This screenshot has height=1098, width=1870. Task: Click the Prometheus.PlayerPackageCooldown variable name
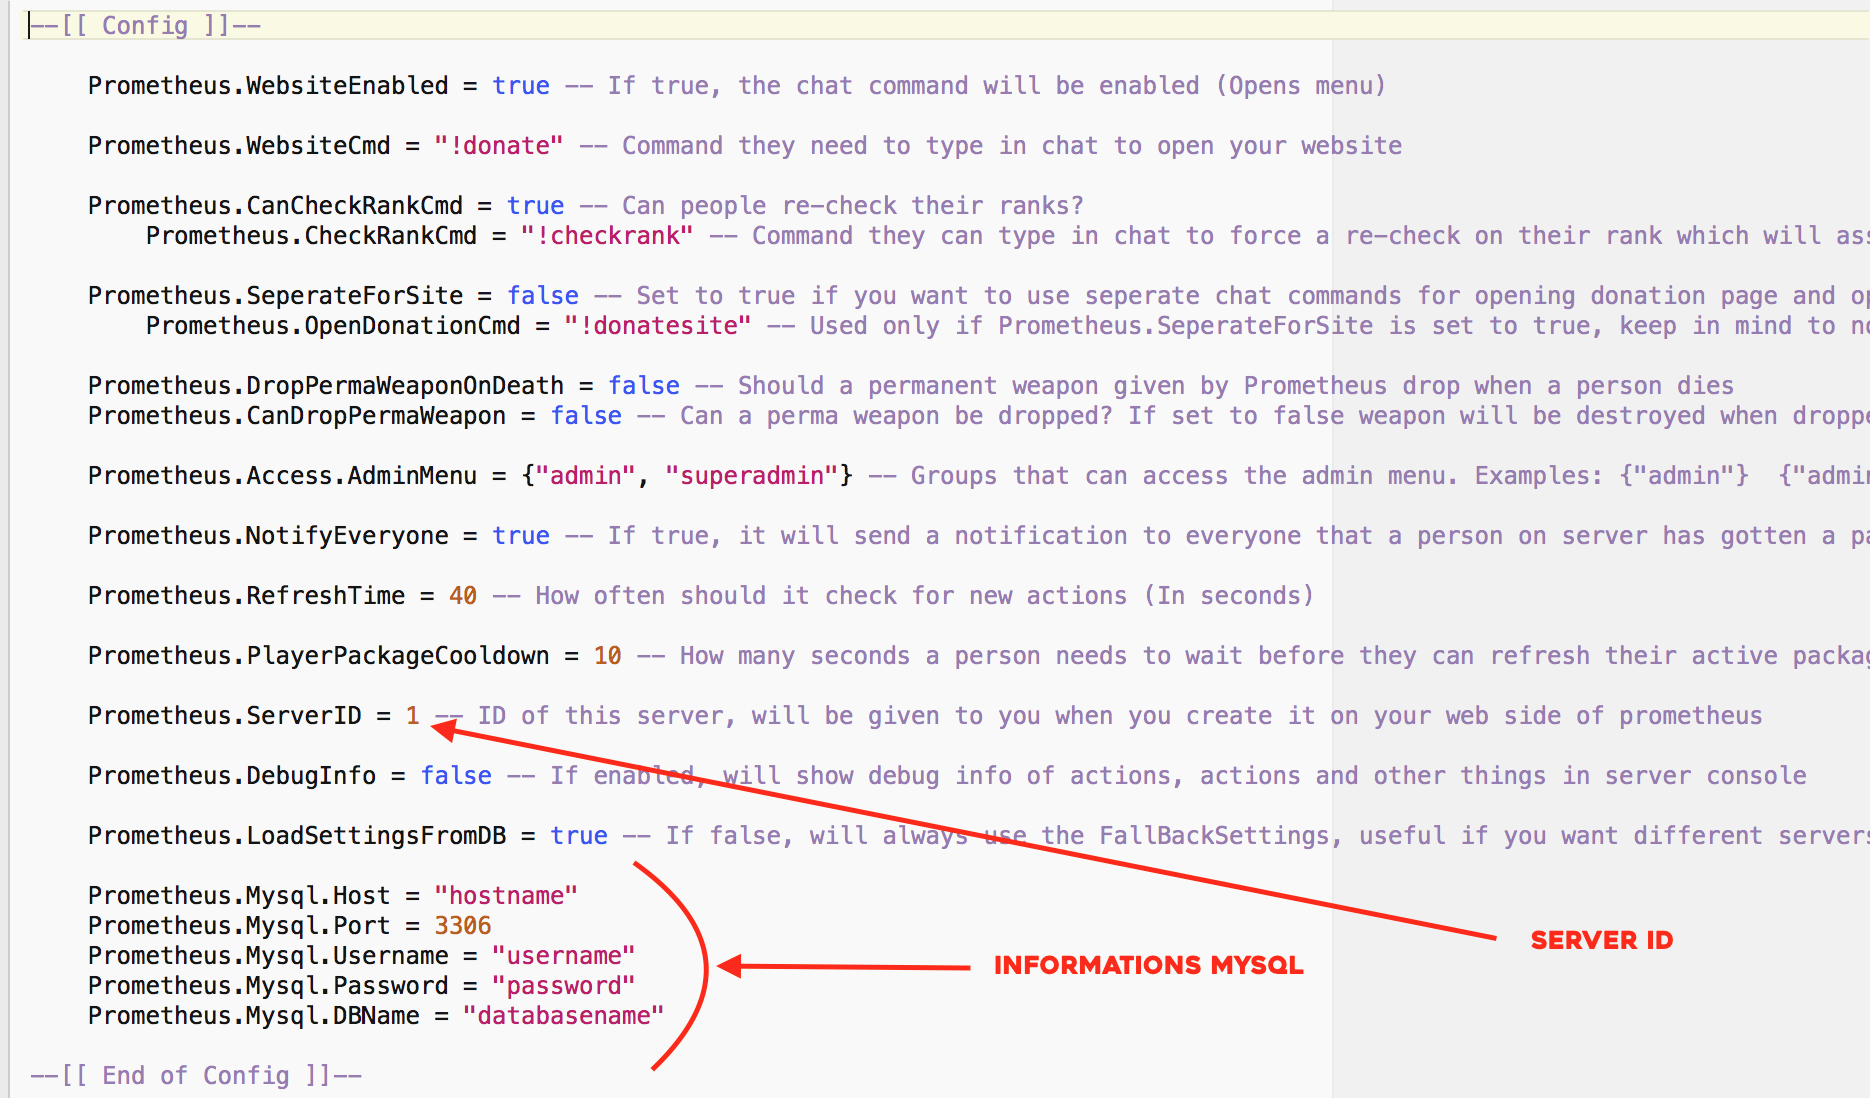[x=319, y=656]
